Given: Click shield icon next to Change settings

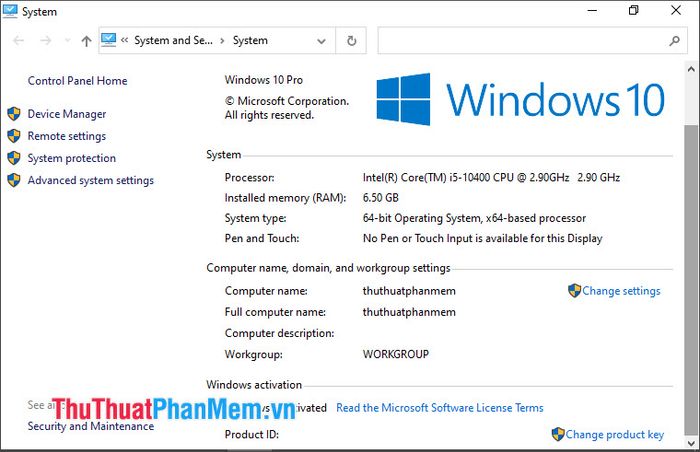Looking at the screenshot, I should (x=574, y=291).
